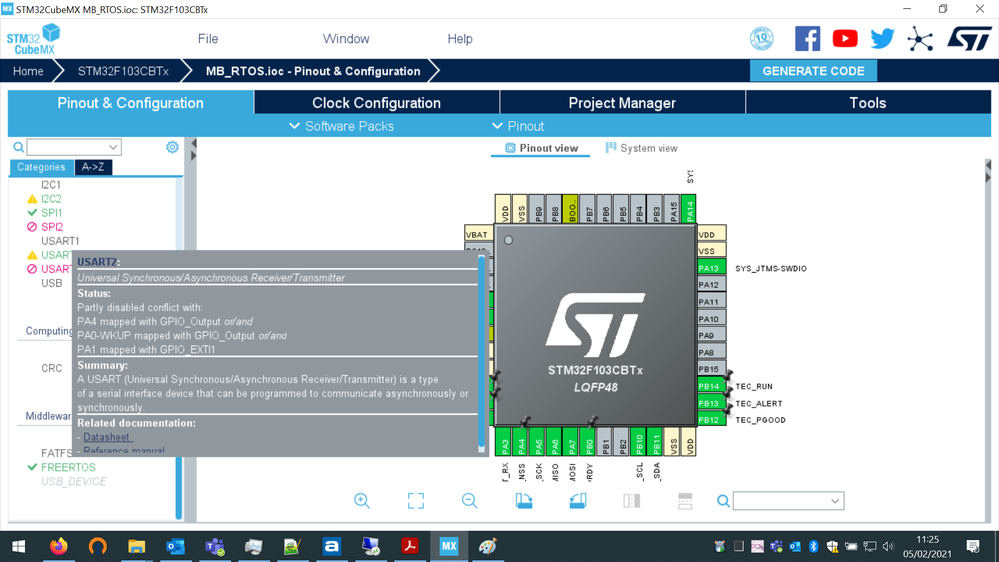The image size is (999, 562).
Task: Click pin PA10 on chip
Action: pos(712,319)
